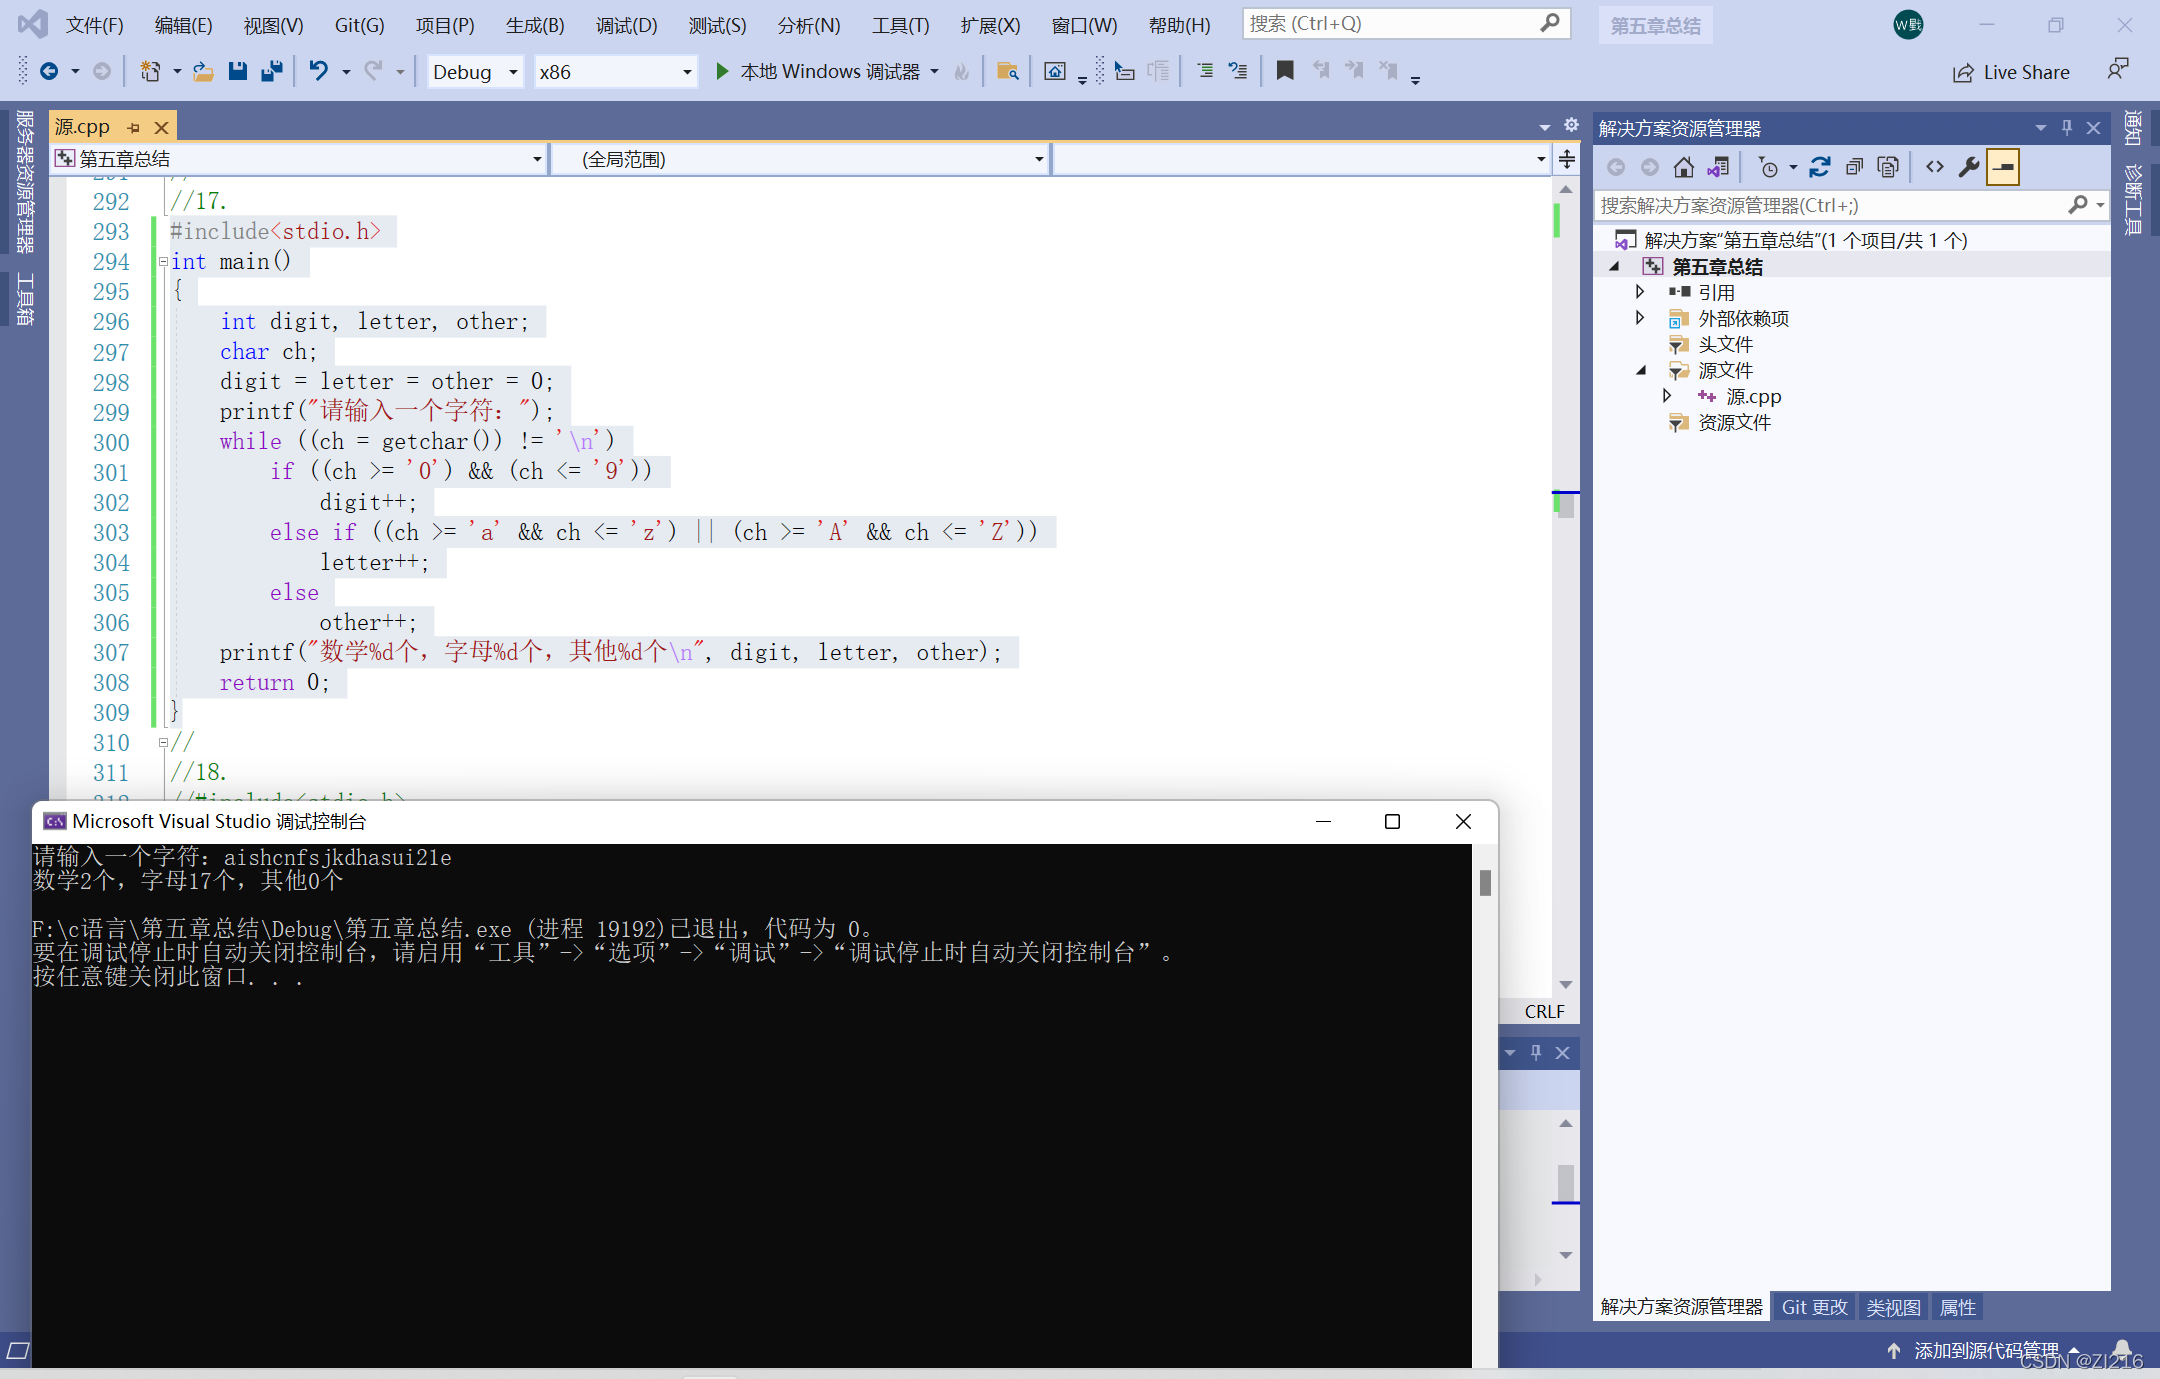2160x1379 pixels.
Task: Toggle the preview selected items button
Action: tap(2003, 167)
